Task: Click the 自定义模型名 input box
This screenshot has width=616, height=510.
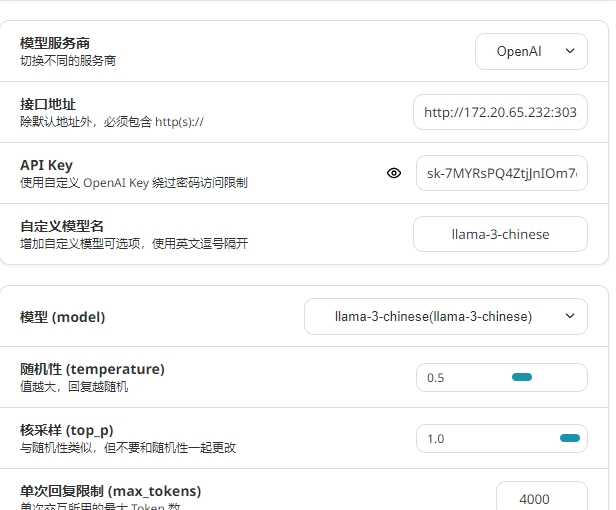Action: (x=500, y=234)
